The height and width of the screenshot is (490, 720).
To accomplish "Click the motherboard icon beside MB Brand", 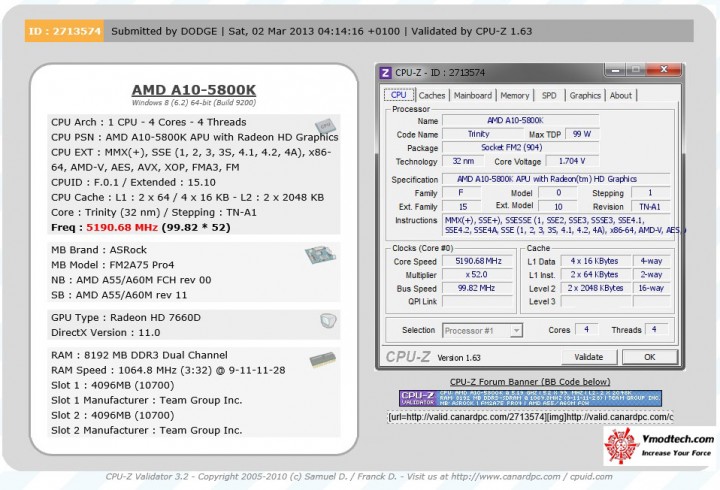I will pyautogui.click(x=320, y=254).
